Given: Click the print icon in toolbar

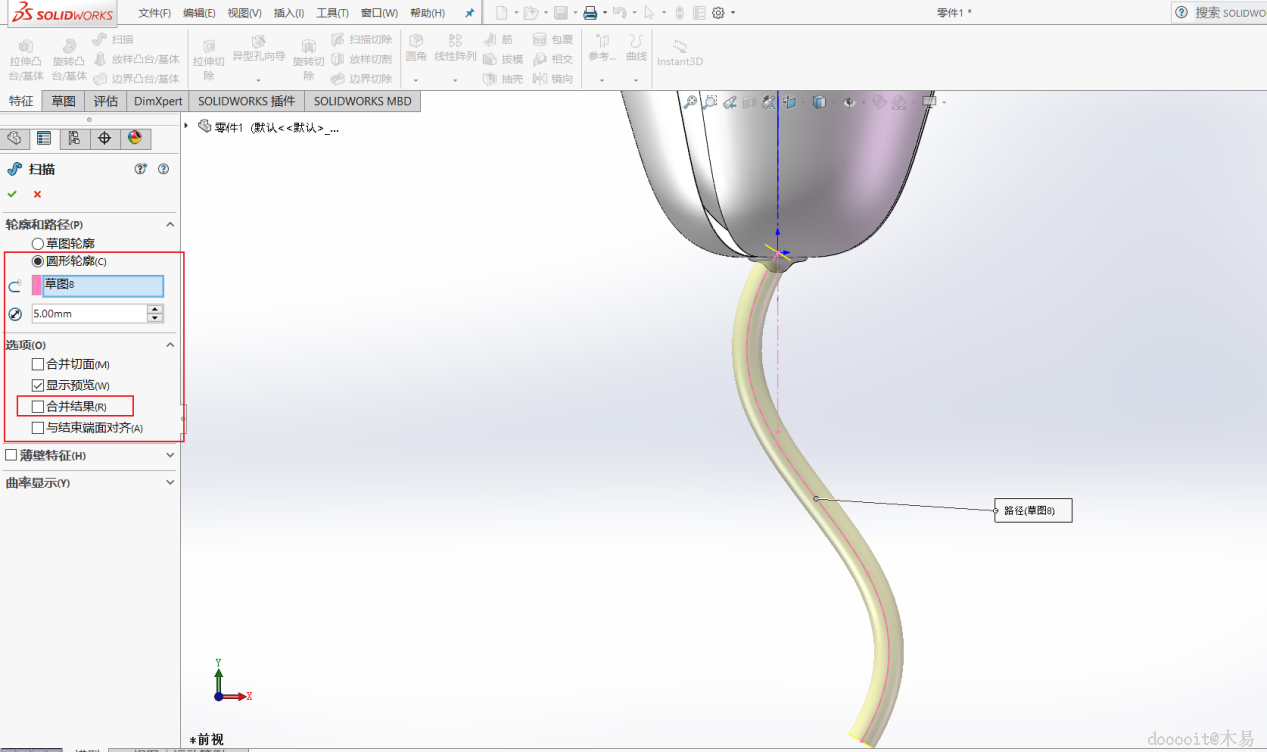Looking at the screenshot, I should click(x=590, y=13).
